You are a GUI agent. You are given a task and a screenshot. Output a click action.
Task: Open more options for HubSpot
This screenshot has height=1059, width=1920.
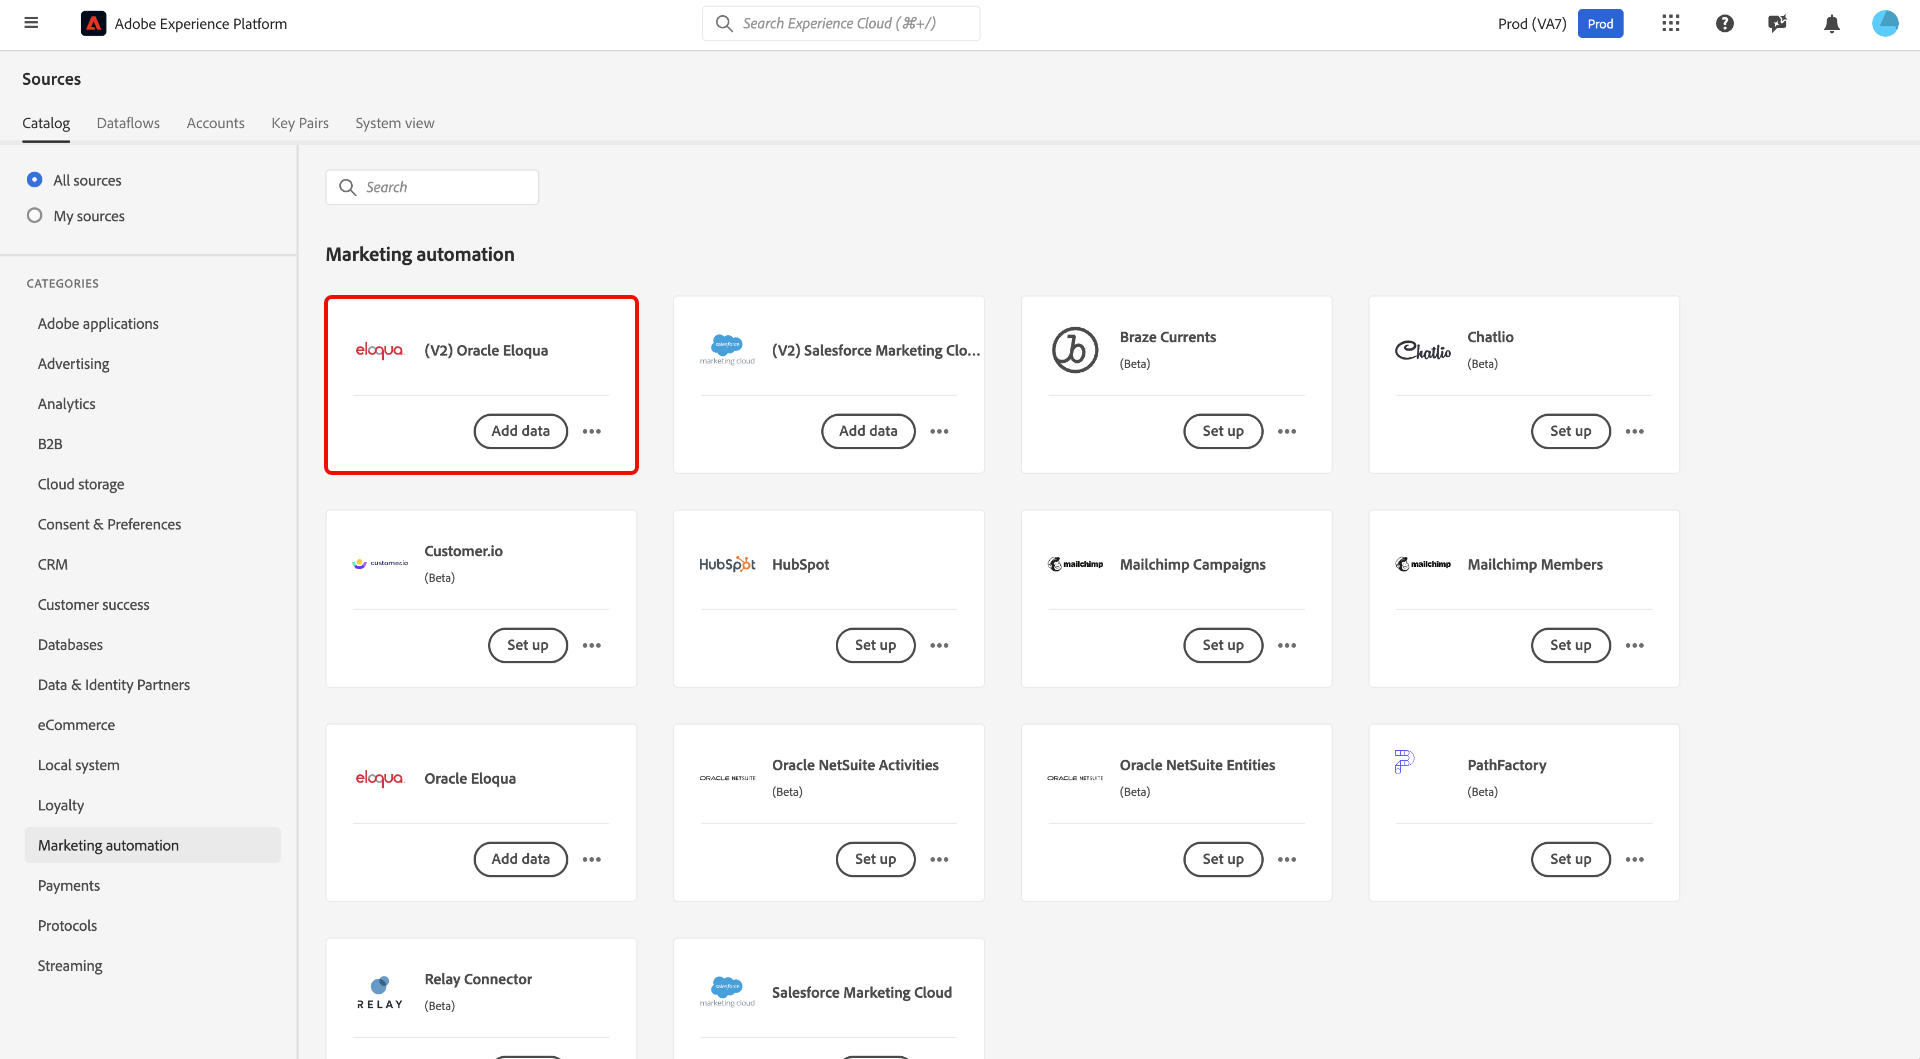(x=940, y=645)
